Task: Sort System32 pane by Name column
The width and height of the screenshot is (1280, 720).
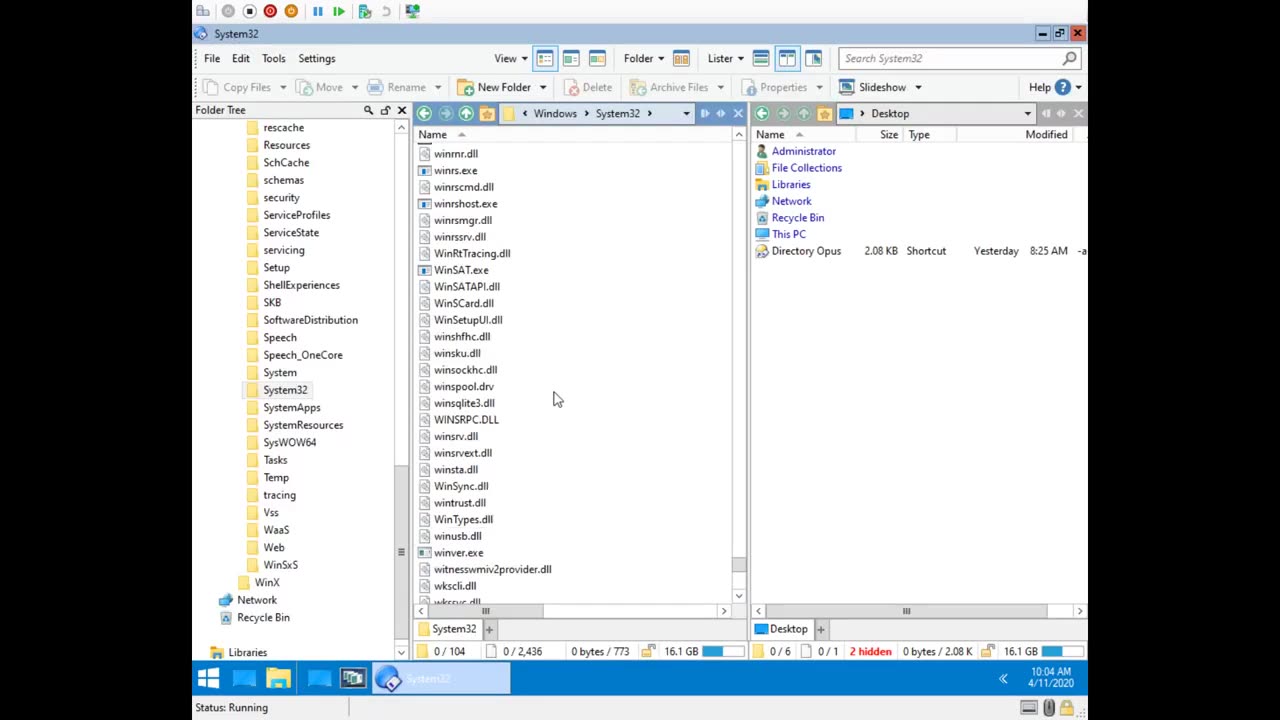Action: pyautogui.click(x=433, y=134)
